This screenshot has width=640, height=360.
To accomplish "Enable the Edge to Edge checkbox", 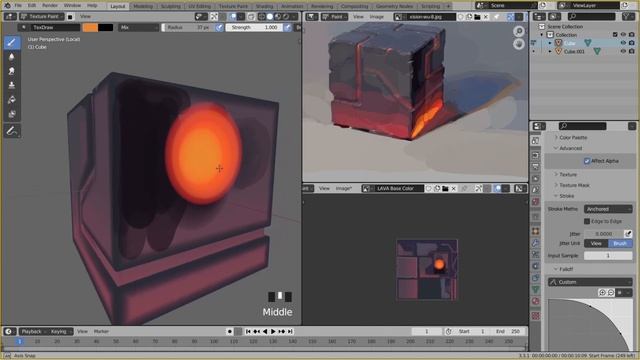I will tap(587, 221).
